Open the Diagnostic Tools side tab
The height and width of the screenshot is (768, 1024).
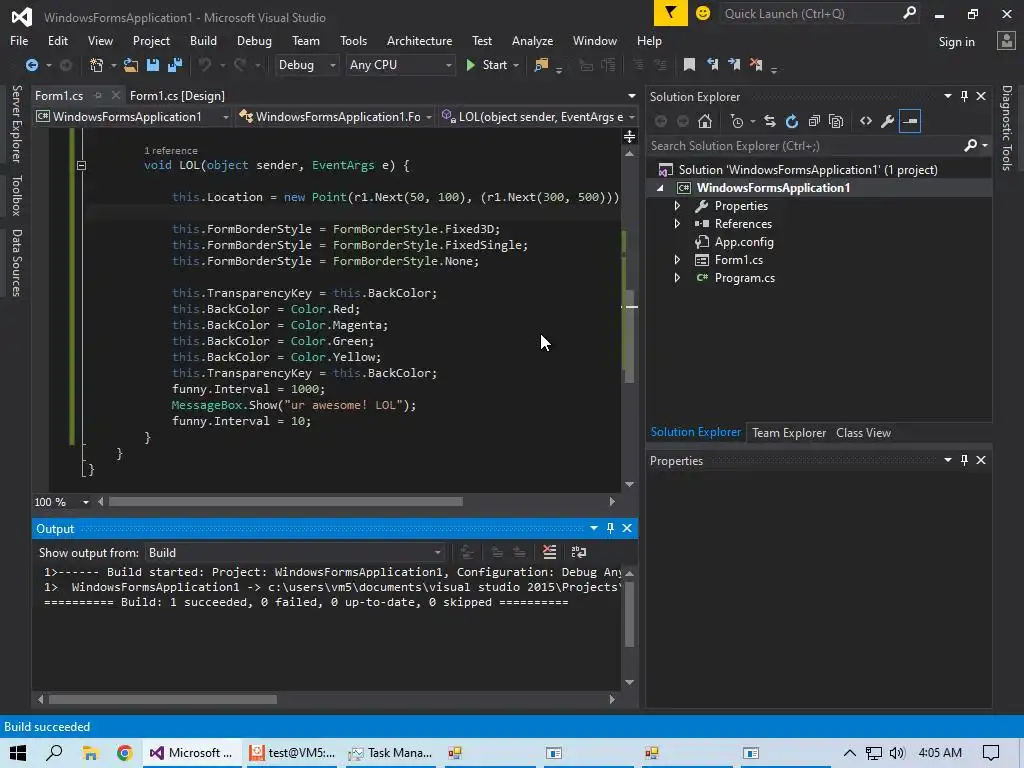(x=1007, y=128)
